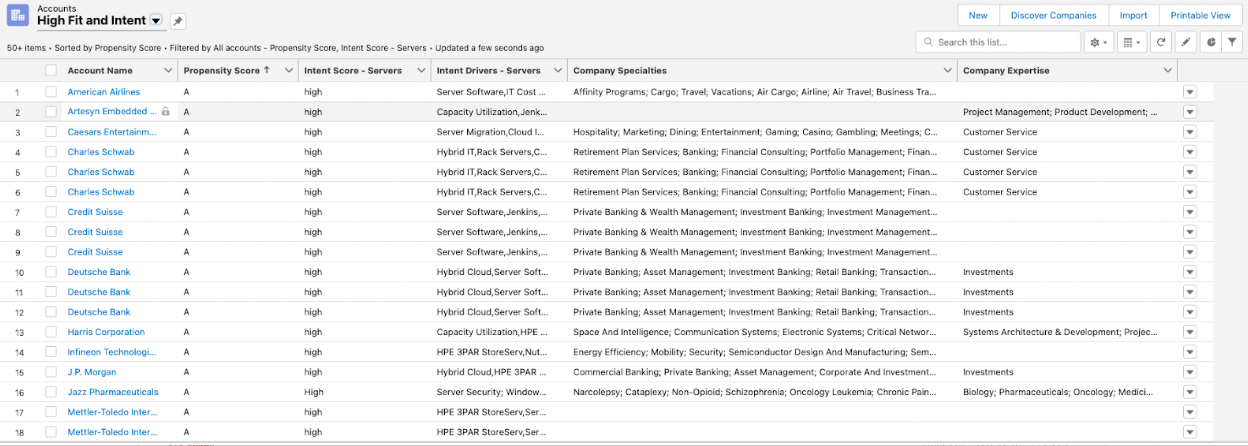Check row 17 Mettler-Toledo checkbox
This screenshot has width=1248, height=446.
coord(51,412)
